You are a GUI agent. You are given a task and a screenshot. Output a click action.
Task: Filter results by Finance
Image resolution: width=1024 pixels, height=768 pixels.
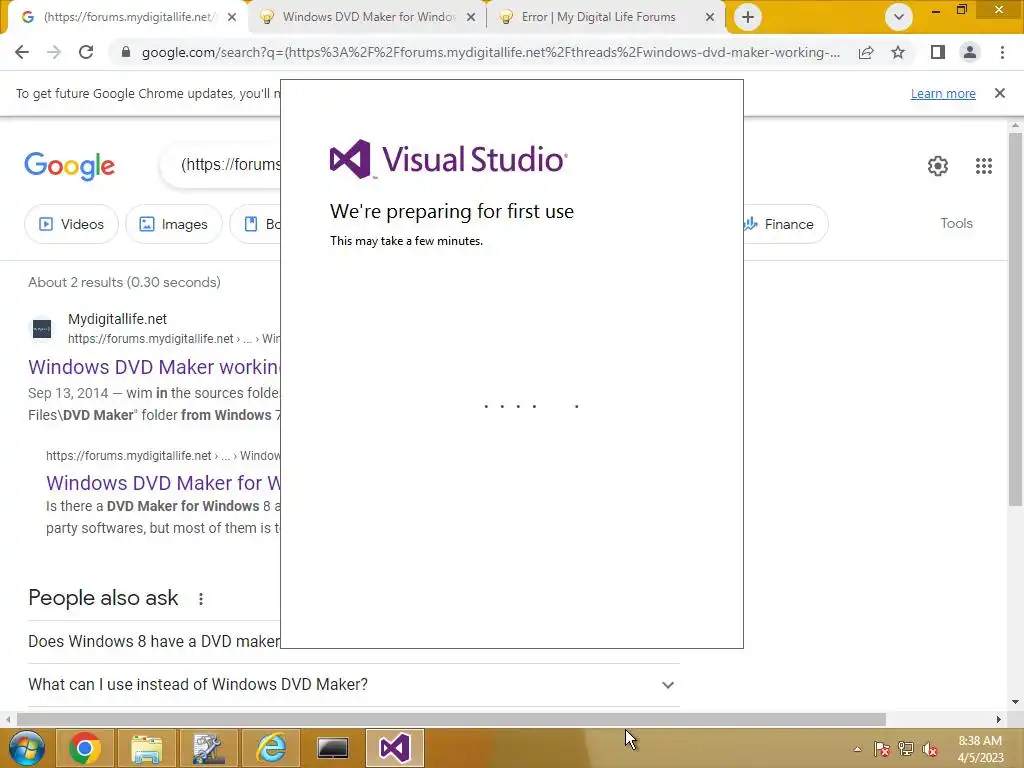click(x=785, y=224)
